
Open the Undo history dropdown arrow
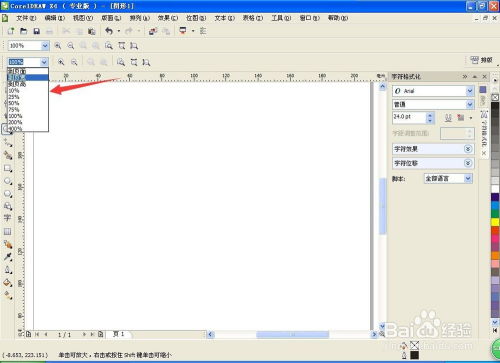pyautogui.click(x=119, y=31)
